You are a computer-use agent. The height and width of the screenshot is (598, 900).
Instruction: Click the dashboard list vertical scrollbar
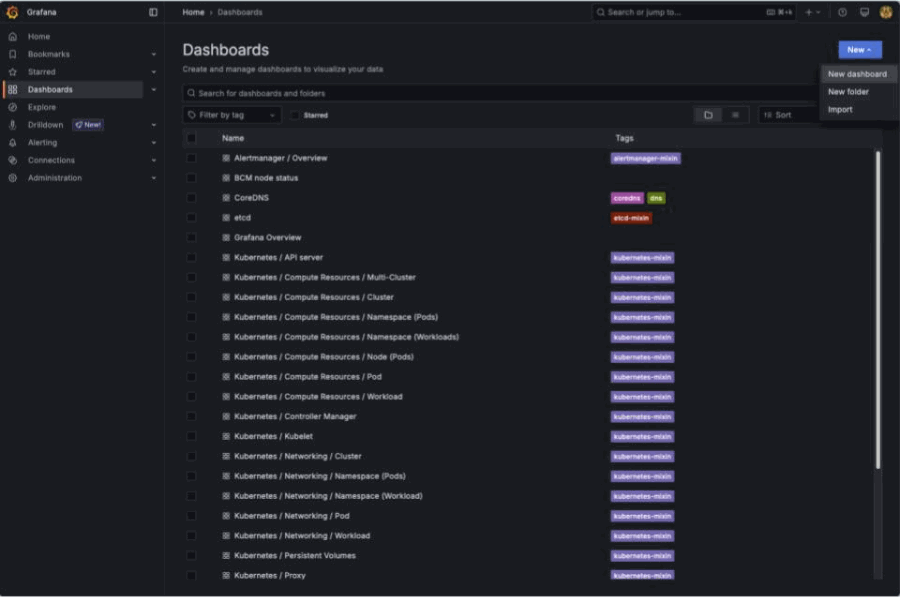[878, 310]
